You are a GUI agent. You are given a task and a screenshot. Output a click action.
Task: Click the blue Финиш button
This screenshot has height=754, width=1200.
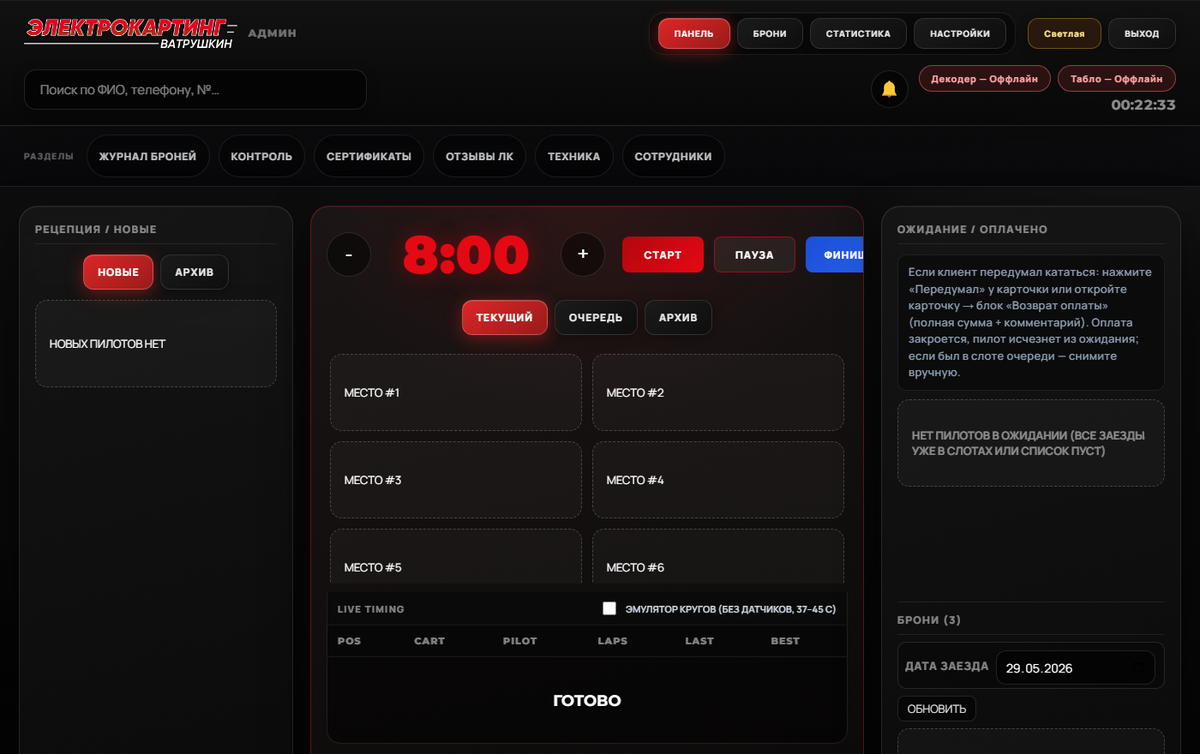pyautogui.click(x=834, y=255)
